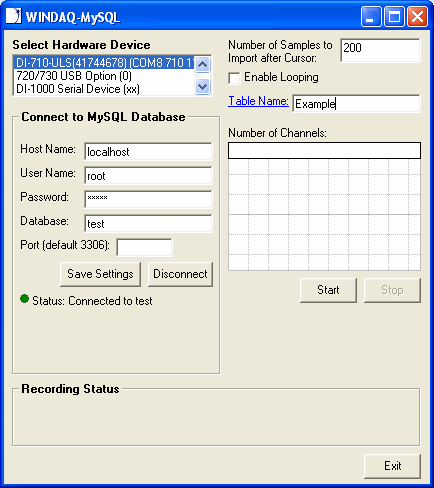Image resolution: width=434 pixels, height=488 pixels.
Task: Click the Exit button
Action: [x=392, y=466]
